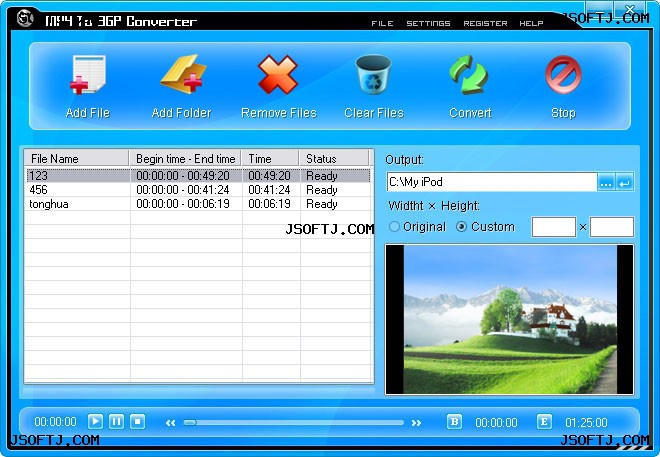Click the Clear Files trash bin icon

click(373, 74)
